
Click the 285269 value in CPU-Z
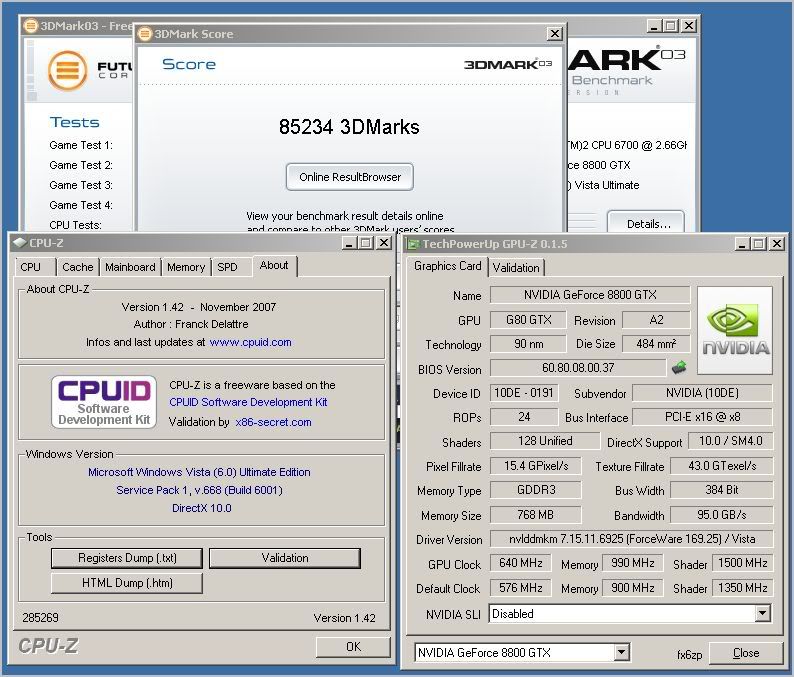(x=40, y=618)
